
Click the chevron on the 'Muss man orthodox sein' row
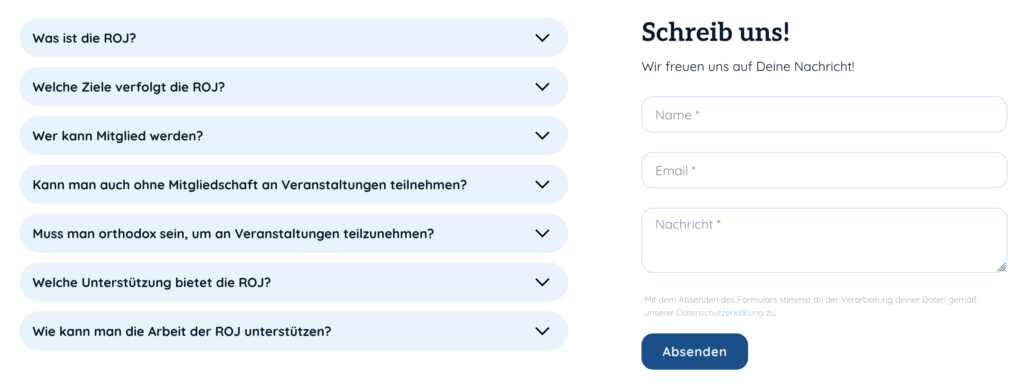coord(542,233)
